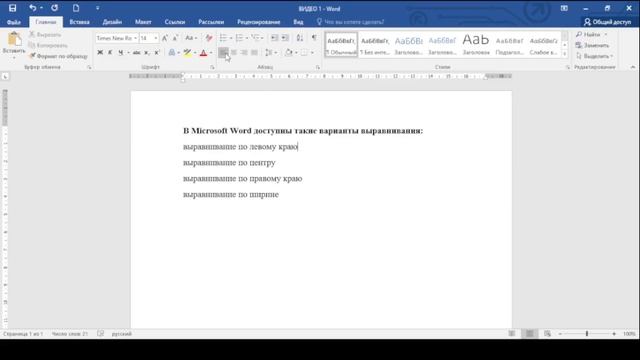Viewport: 640px width, 360px height.
Task: Adjust the zoom slider handle in status bar
Action: [587, 334]
